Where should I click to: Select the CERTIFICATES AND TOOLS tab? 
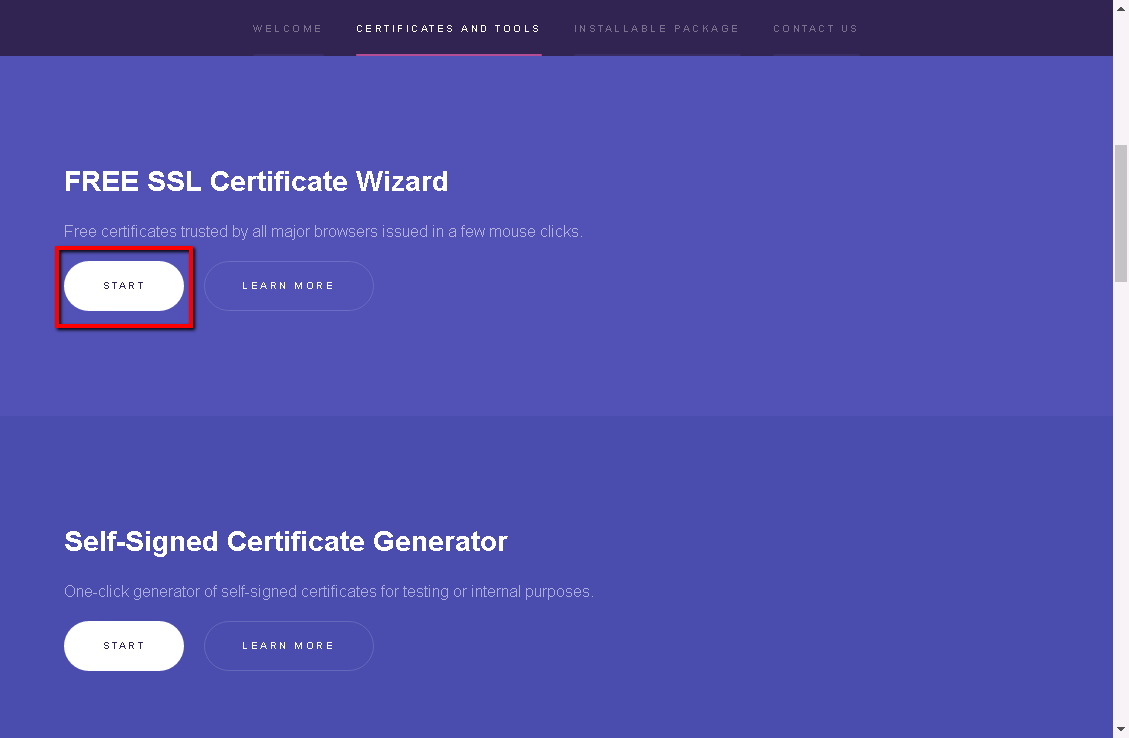pyautogui.click(x=448, y=29)
